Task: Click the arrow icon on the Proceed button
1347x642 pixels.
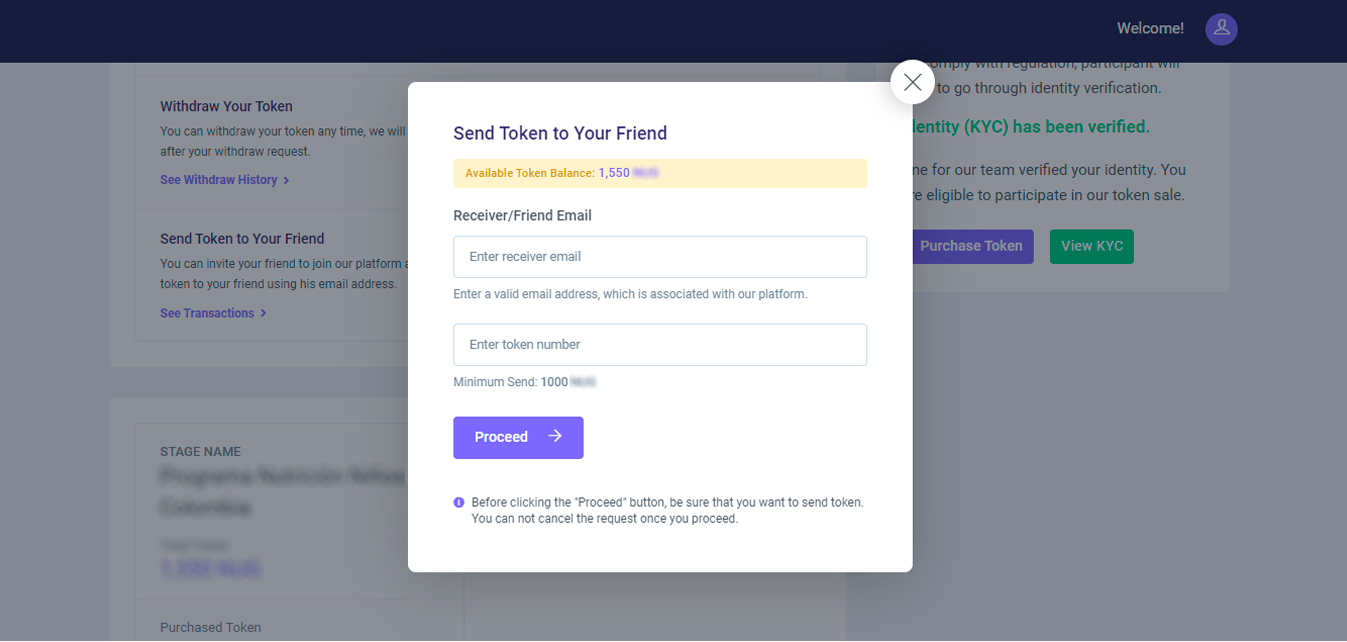Action: pos(555,436)
